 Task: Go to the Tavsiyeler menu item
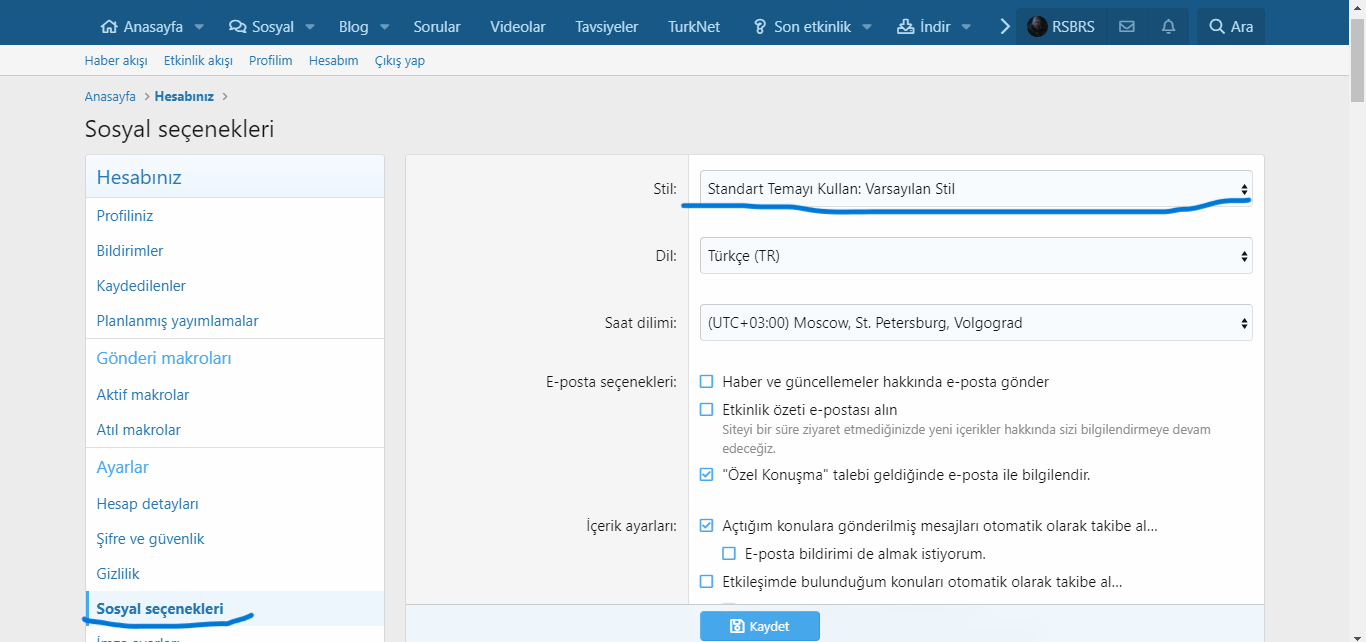(606, 27)
